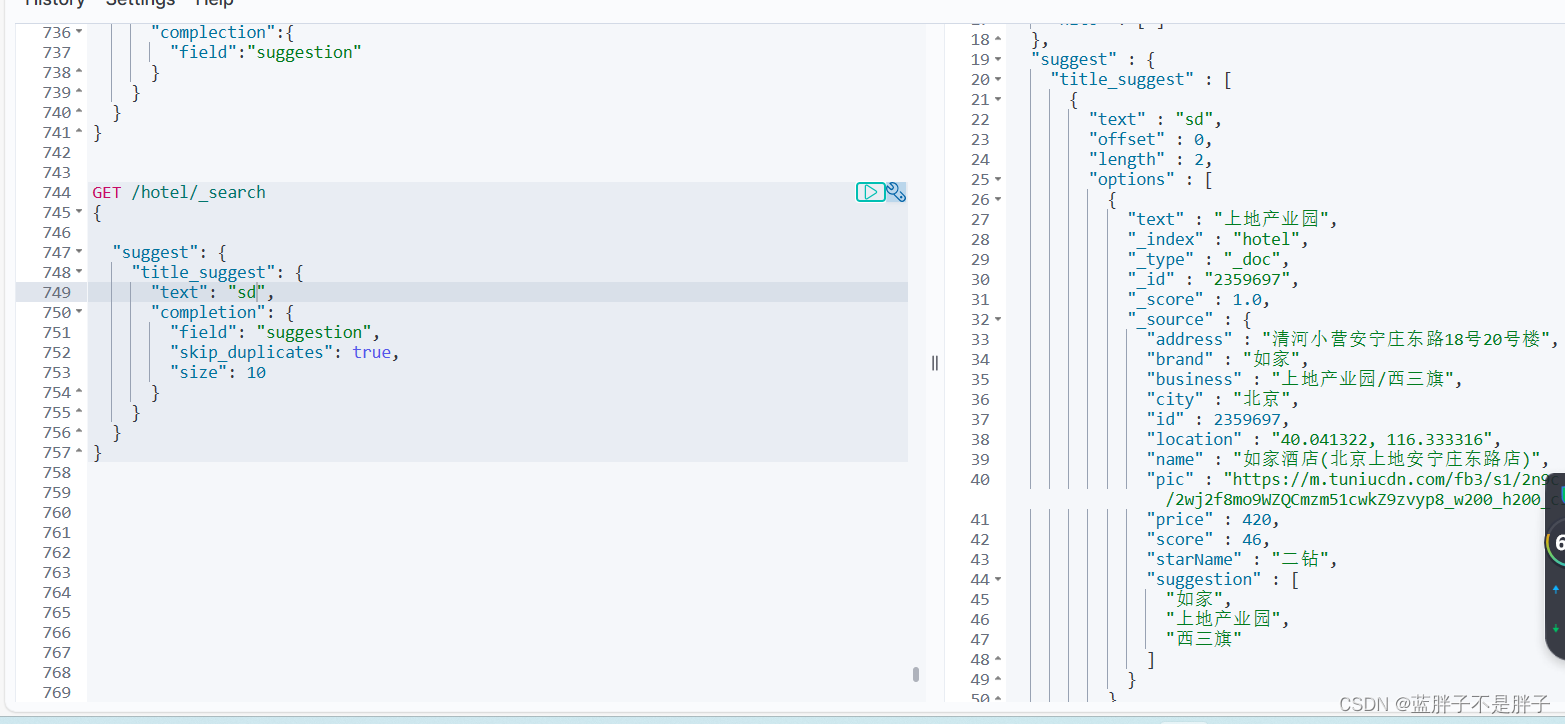This screenshot has width=1565, height=724.
Task: Fold the "title_suggest" array at output line 20
Action: [998, 79]
